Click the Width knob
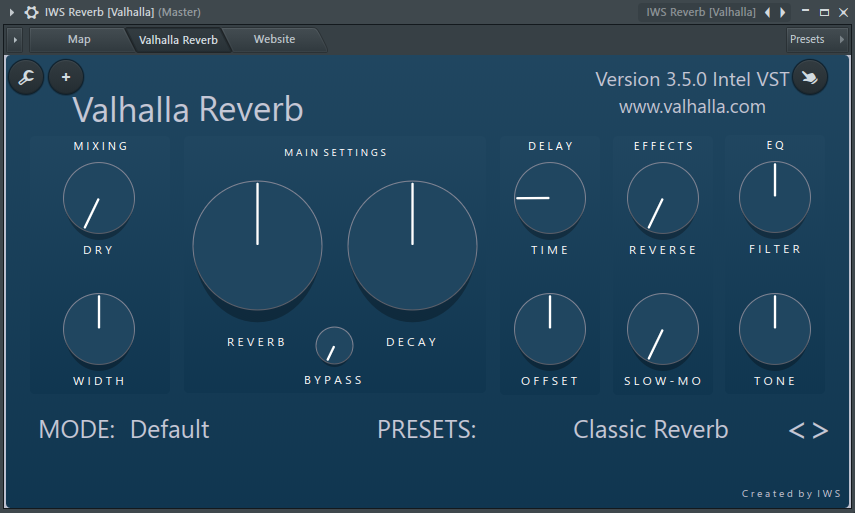The image size is (855, 513). 99,329
